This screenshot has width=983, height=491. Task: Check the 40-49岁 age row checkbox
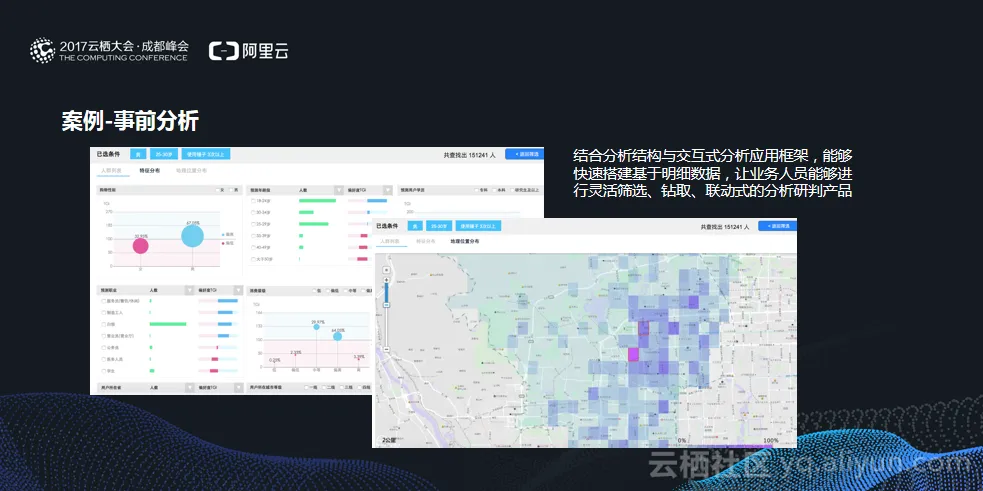[253, 247]
